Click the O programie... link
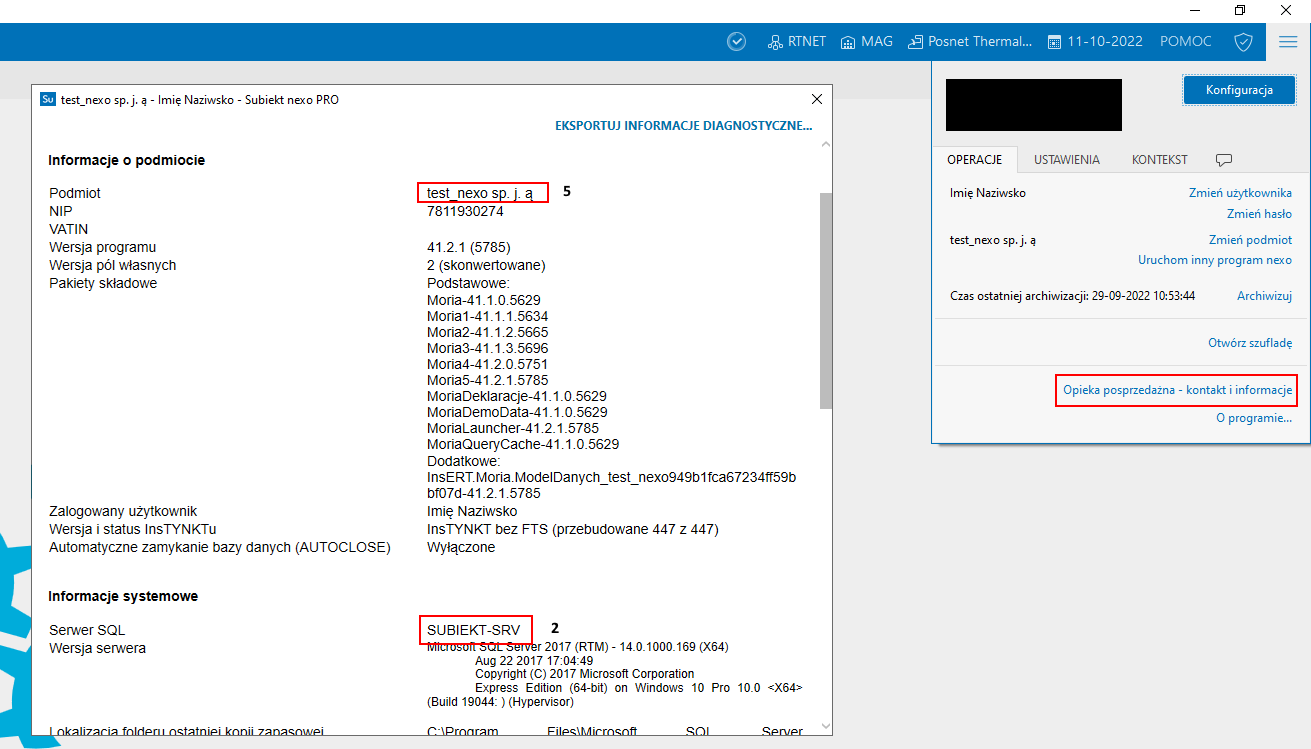1311x749 pixels. (x=1254, y=418)
